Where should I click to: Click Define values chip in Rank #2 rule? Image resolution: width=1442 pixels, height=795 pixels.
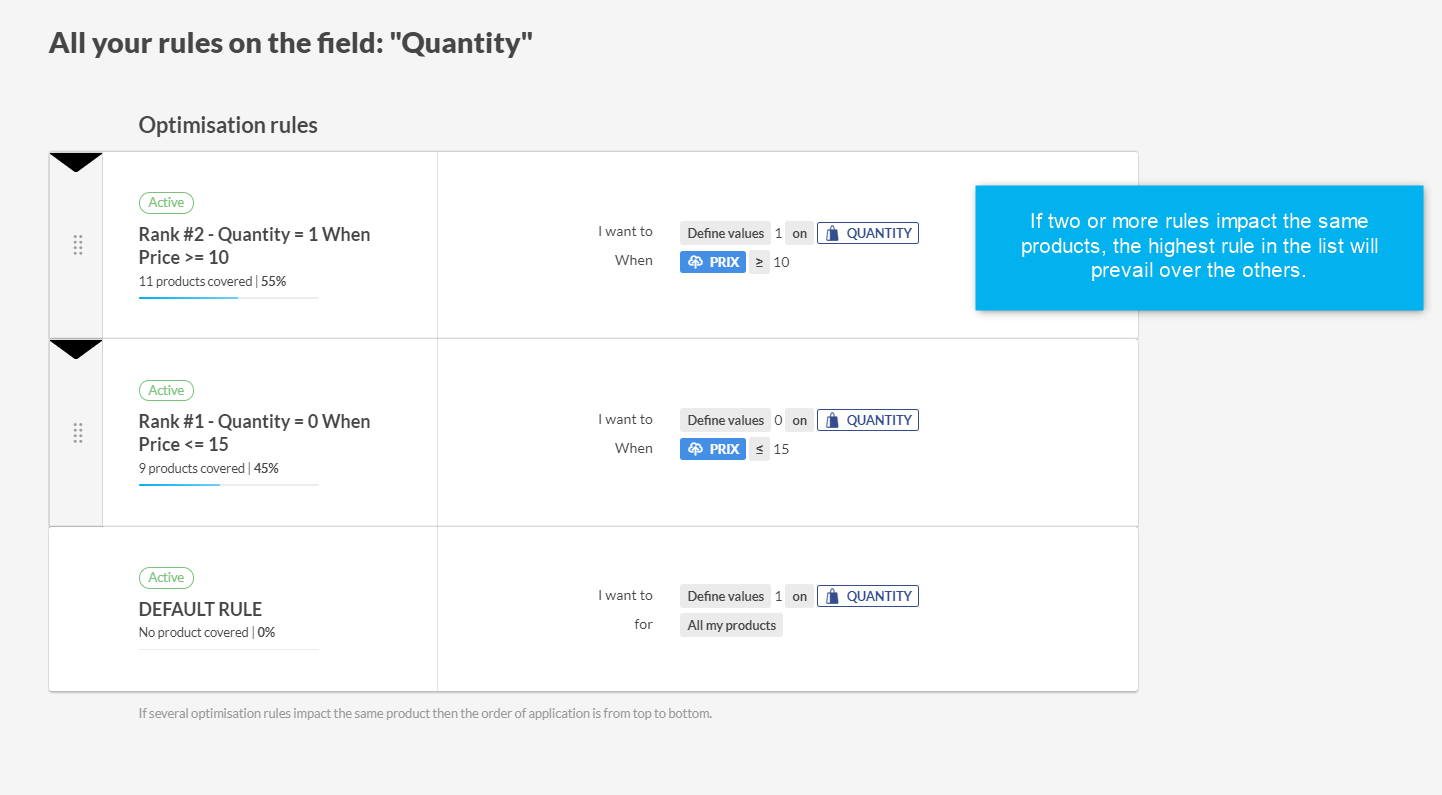coord(725,233)
